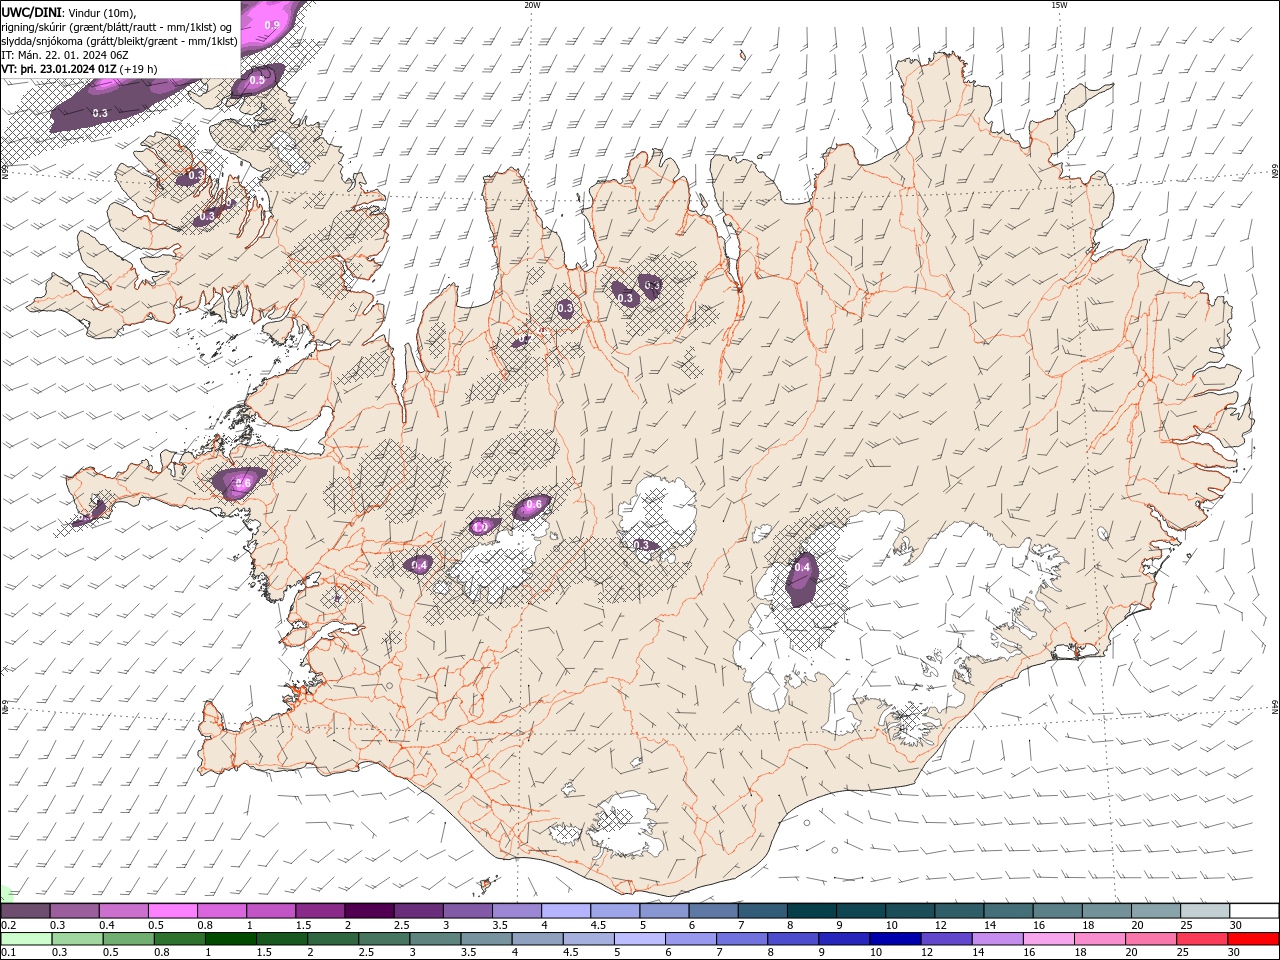Click the '20W' longitude label
The height and width of the screenshot is (960, 1280).
(532, 5)
